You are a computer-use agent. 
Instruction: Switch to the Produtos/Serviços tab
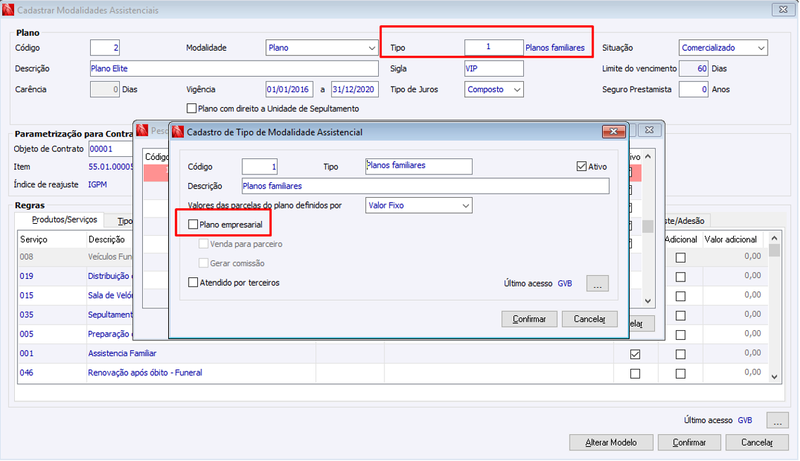[x=64, y=220]
